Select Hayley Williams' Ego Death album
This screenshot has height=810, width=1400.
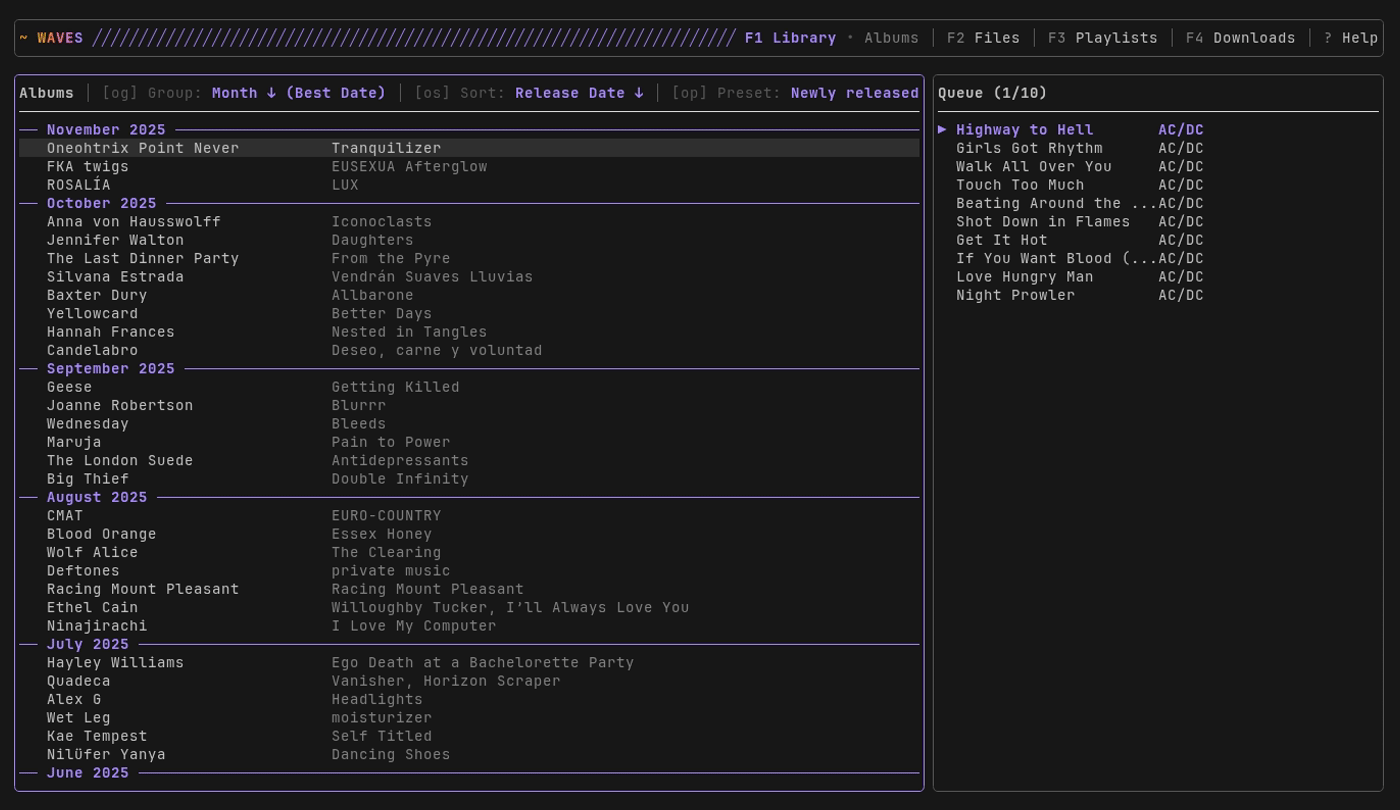tap(469, 663)
